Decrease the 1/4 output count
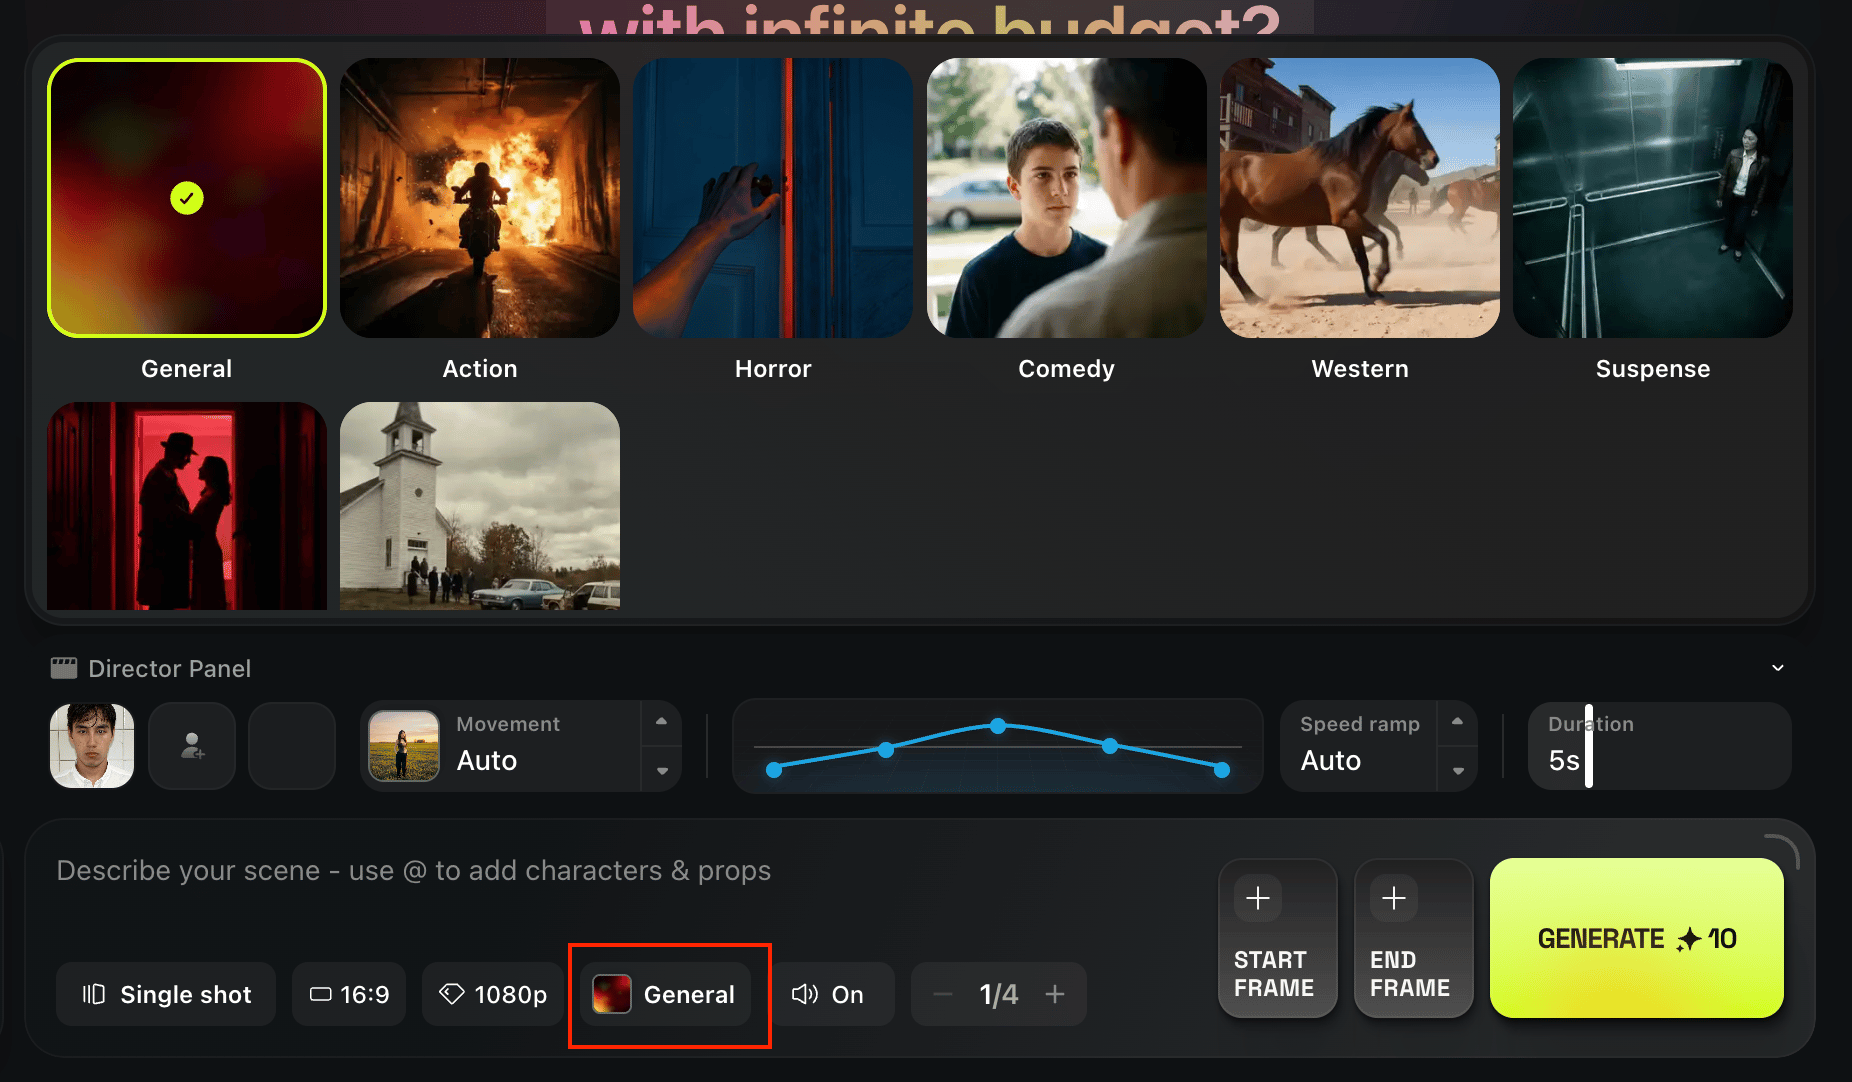 coord(942,994)
